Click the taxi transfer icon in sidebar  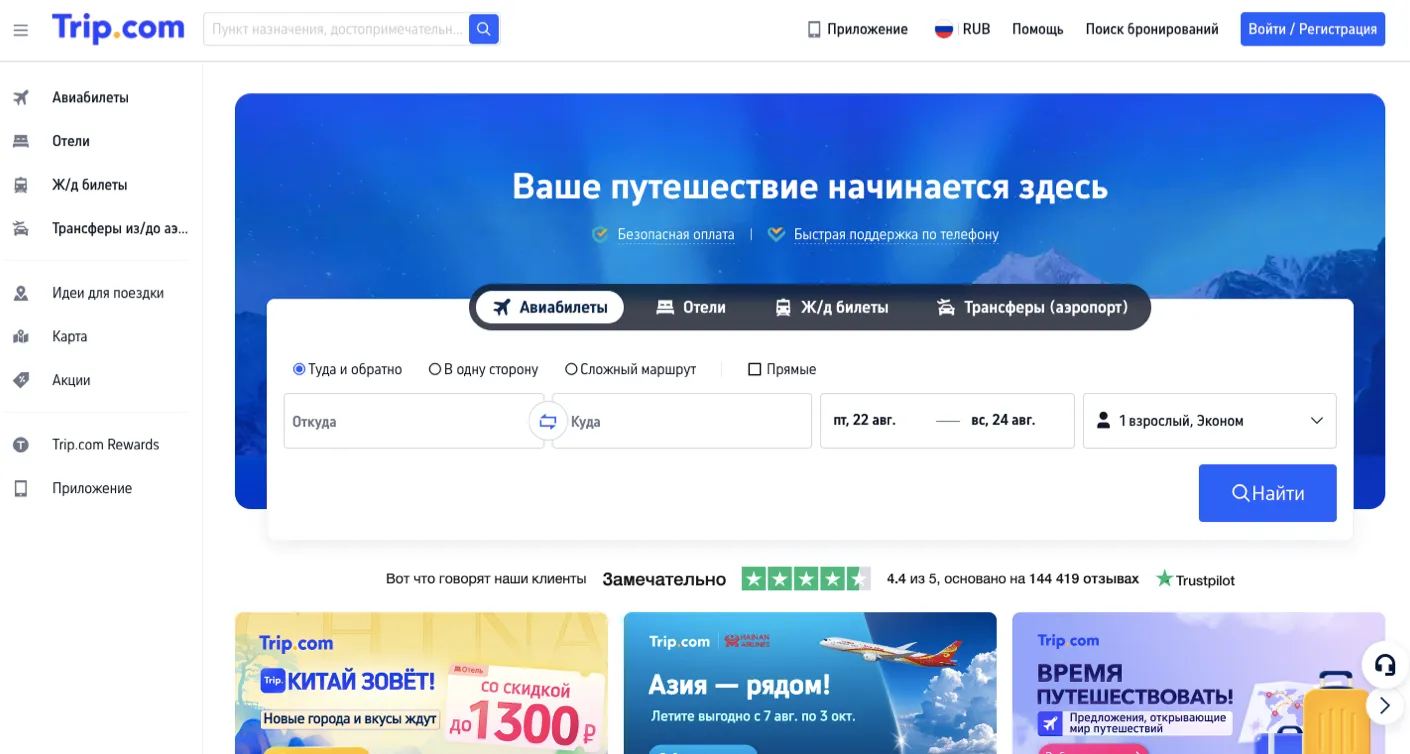pyautogui.click(x=21, y=229)
